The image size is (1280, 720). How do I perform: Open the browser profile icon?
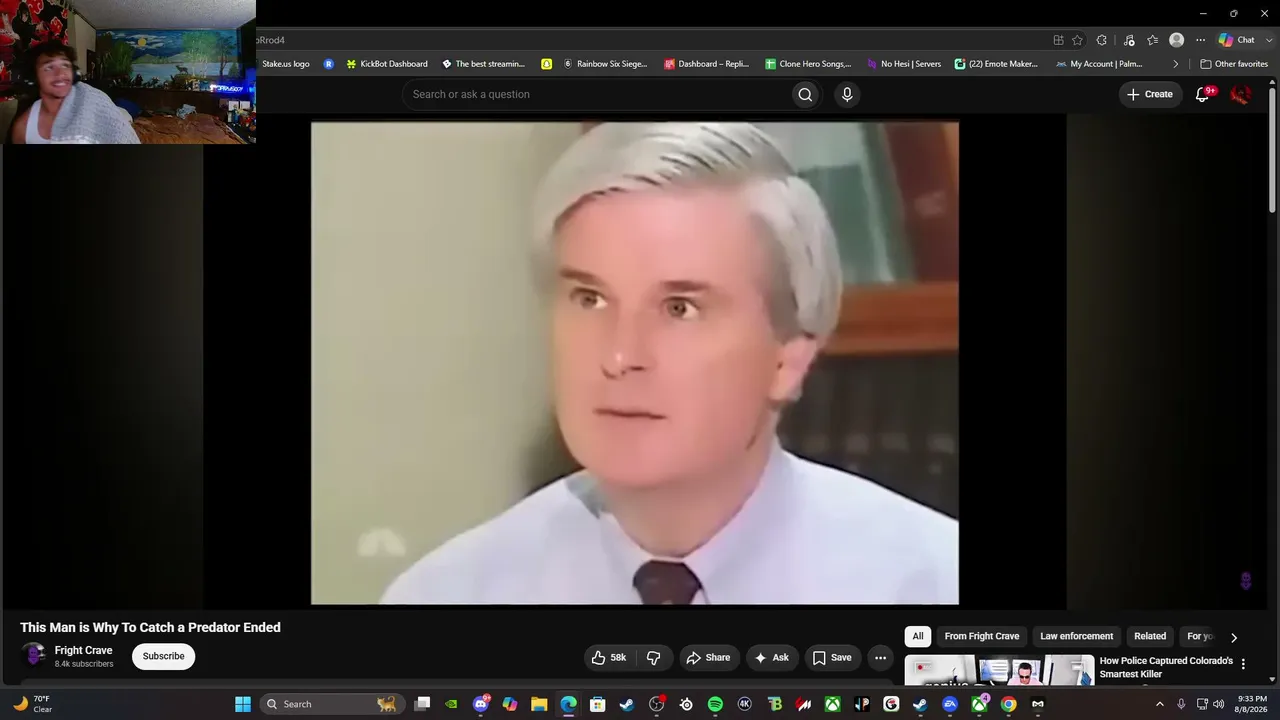tap(1177, 40)
